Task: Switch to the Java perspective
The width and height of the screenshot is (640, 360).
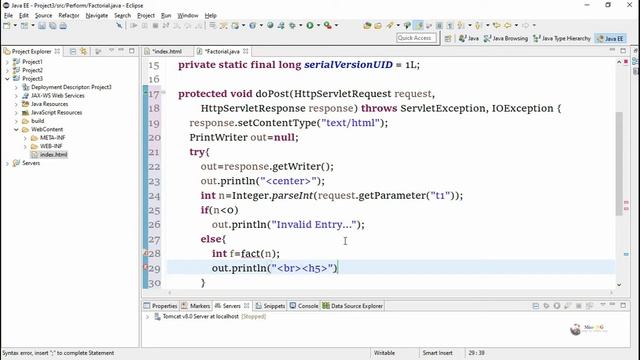Action: 469,38
